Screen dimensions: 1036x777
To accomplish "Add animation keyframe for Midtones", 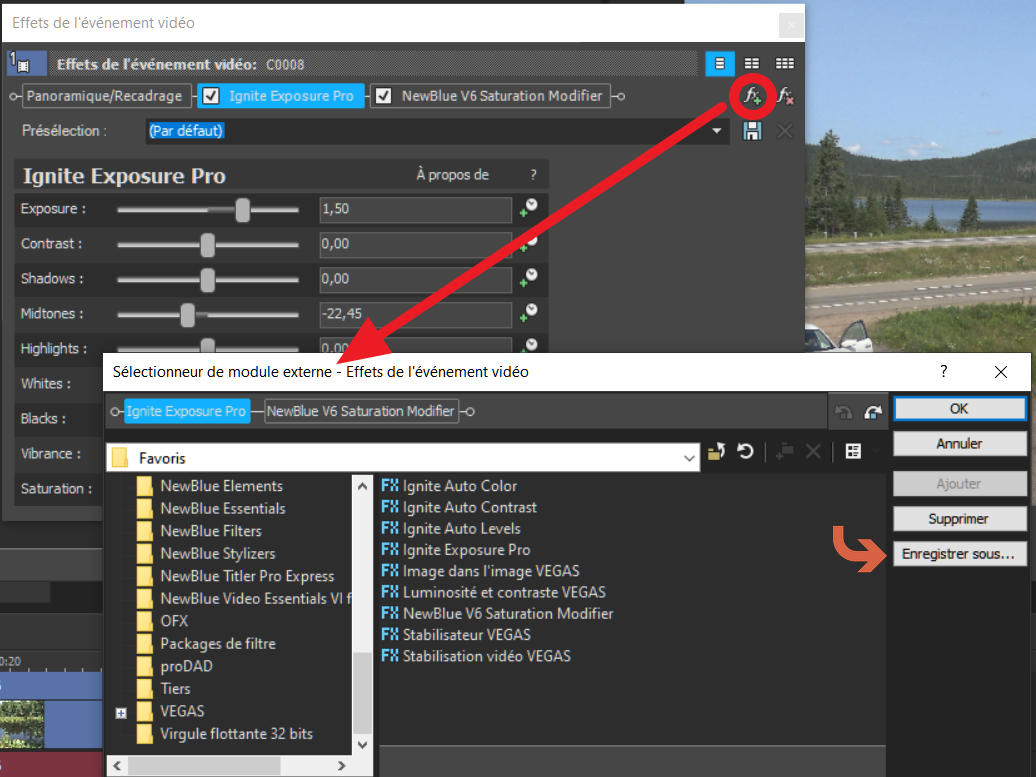I will 529,313.
